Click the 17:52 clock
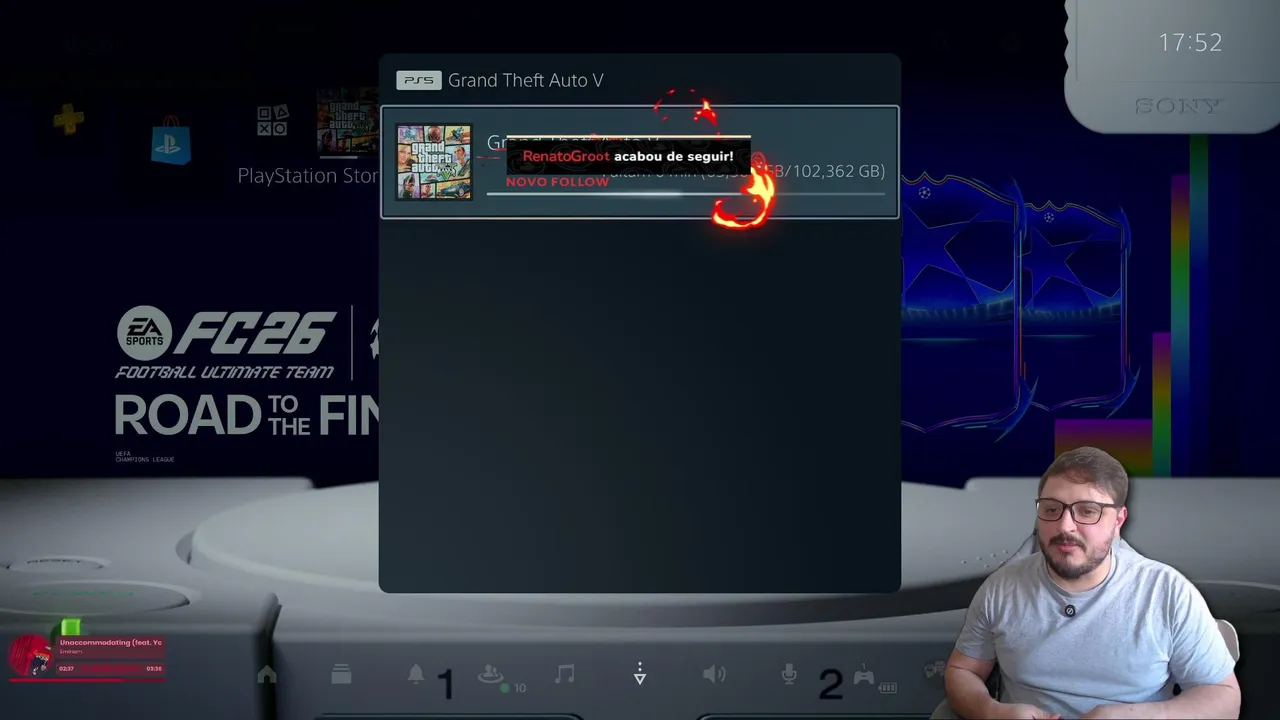Image resolution: width=1280 pixels, height=720 pixels. click(1190, 42)
